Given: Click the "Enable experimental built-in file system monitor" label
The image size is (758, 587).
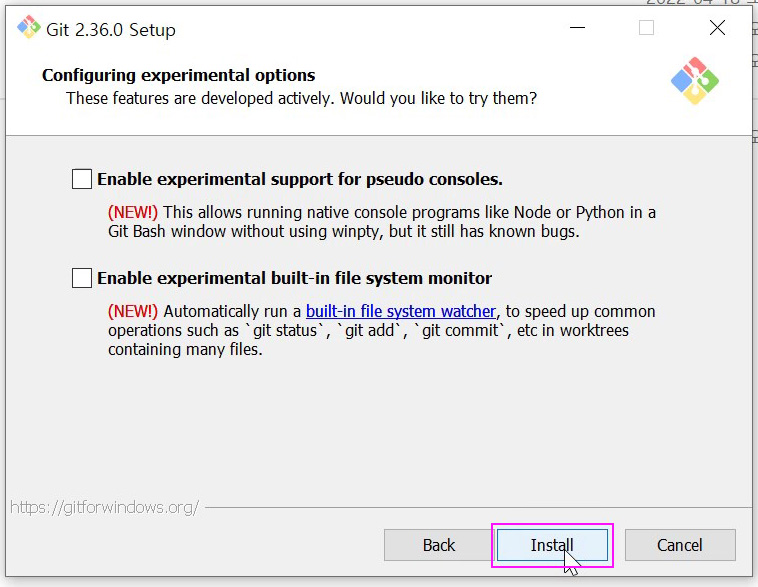Looking at the screenshot, I should [294, 278].
